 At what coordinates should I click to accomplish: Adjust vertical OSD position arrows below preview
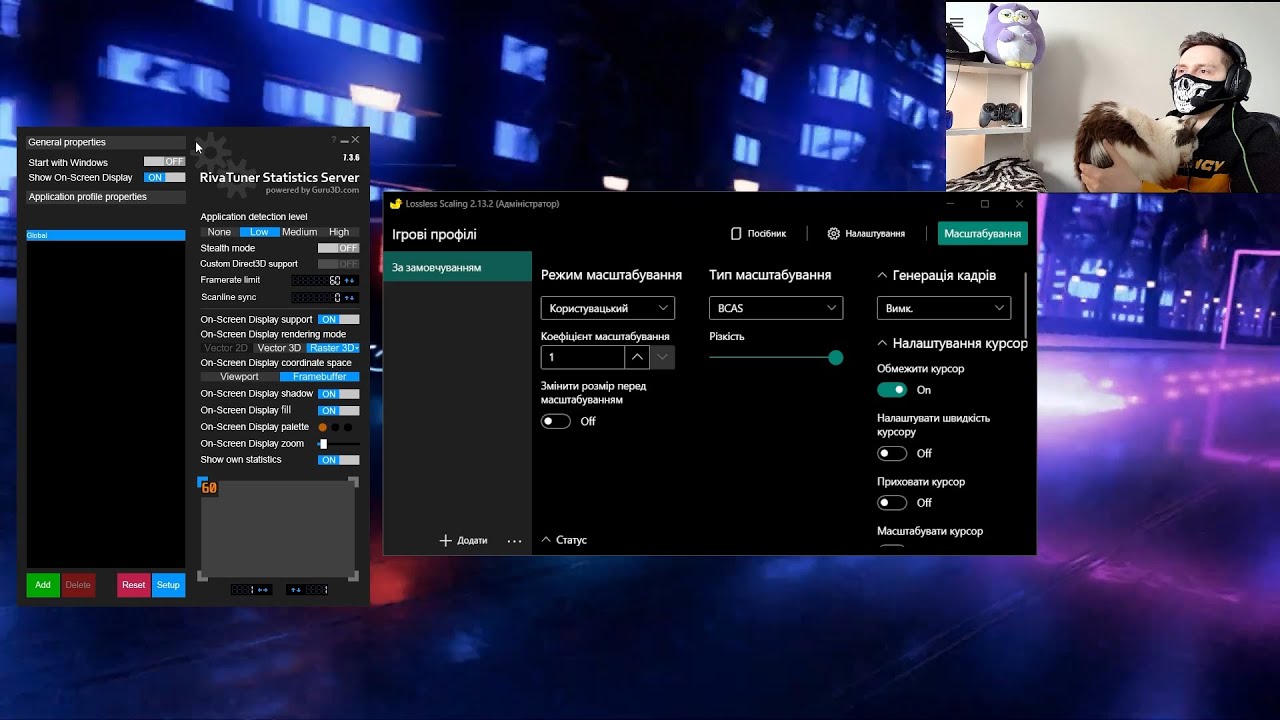click(295, 590)
